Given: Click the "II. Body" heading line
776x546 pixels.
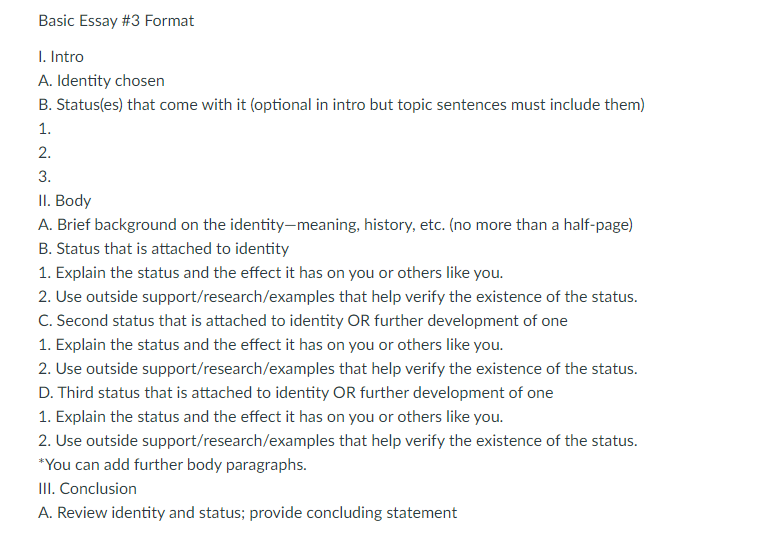Looking at the screenshot, I should (x=64, y=201).
